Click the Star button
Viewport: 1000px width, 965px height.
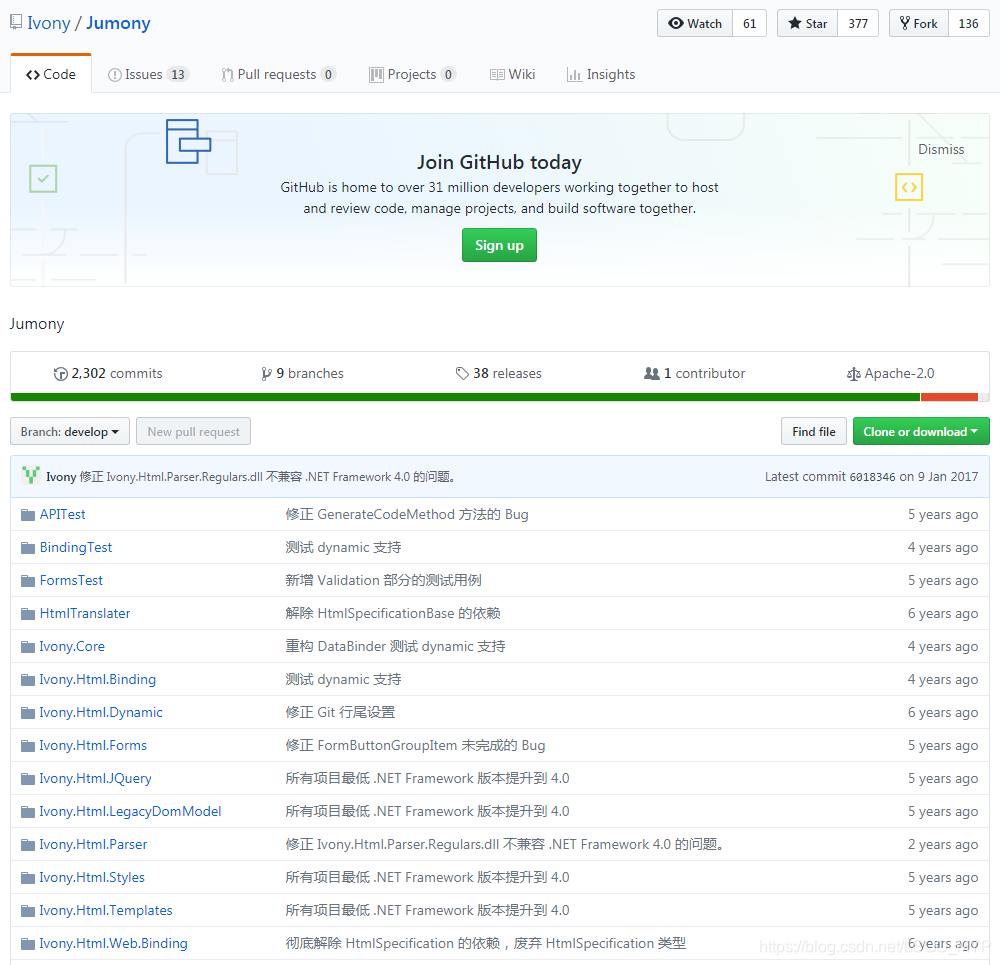807,24
